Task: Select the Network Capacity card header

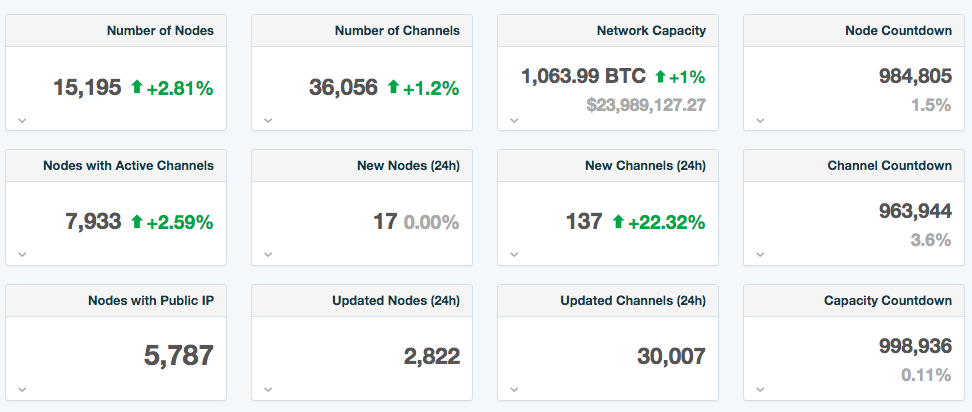Action: 651,31
